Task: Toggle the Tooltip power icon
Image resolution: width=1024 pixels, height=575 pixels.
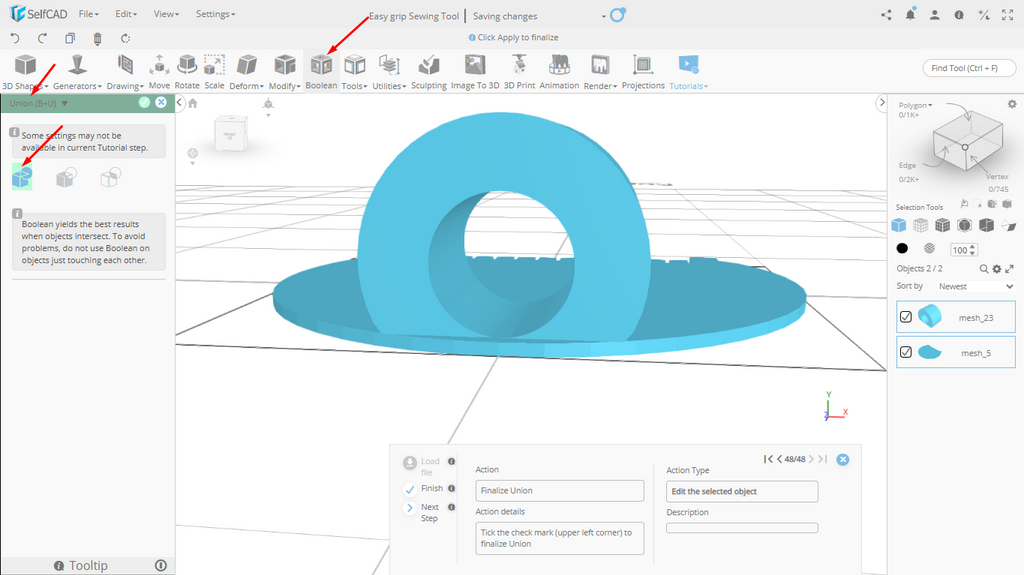Action: (161, 565)
